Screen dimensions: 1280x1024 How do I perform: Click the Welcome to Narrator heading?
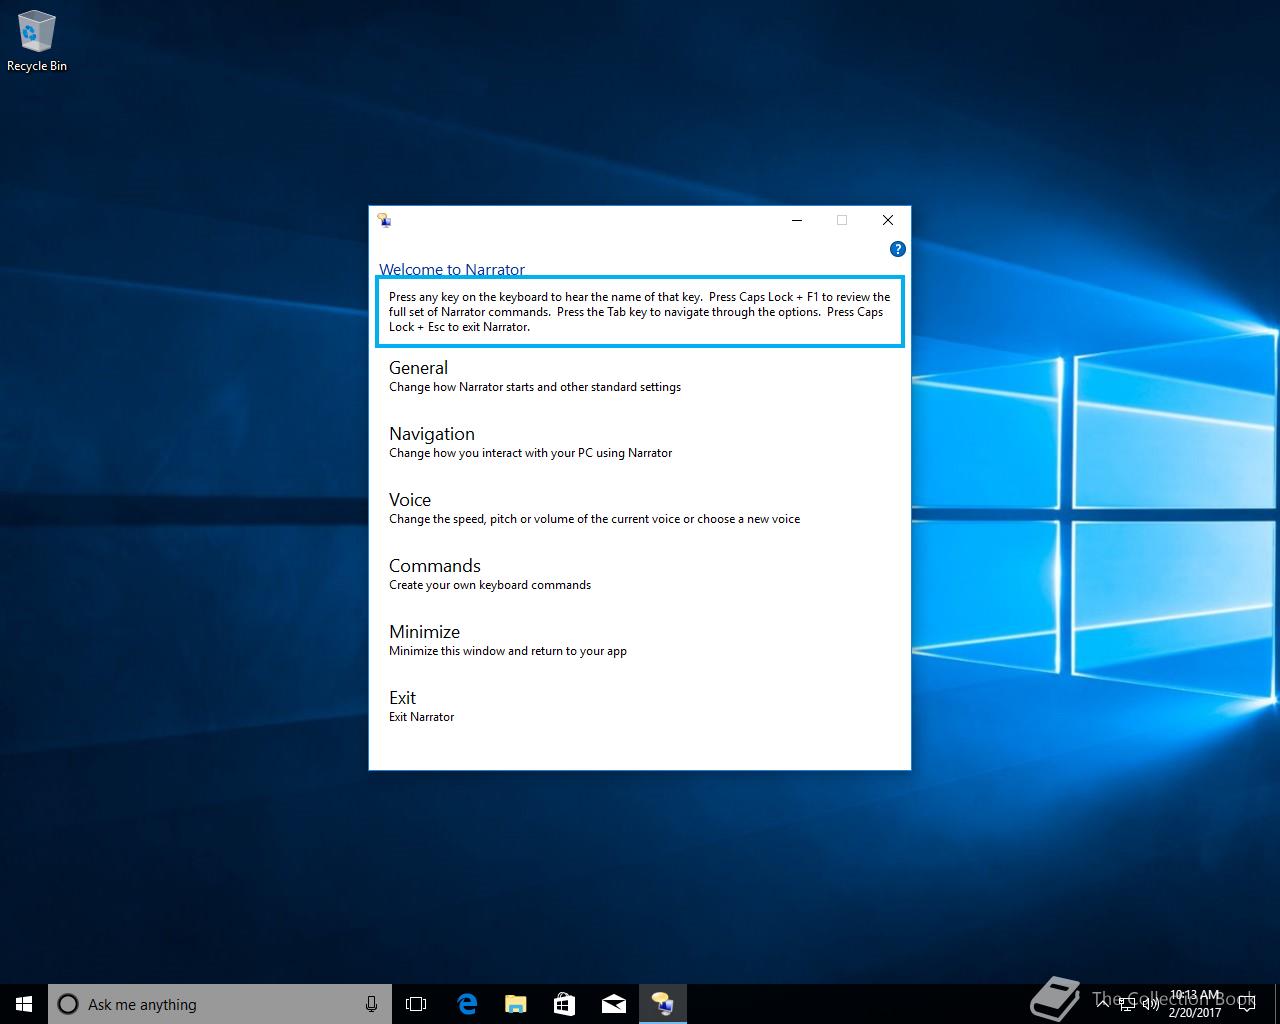[x=452, y=270]
